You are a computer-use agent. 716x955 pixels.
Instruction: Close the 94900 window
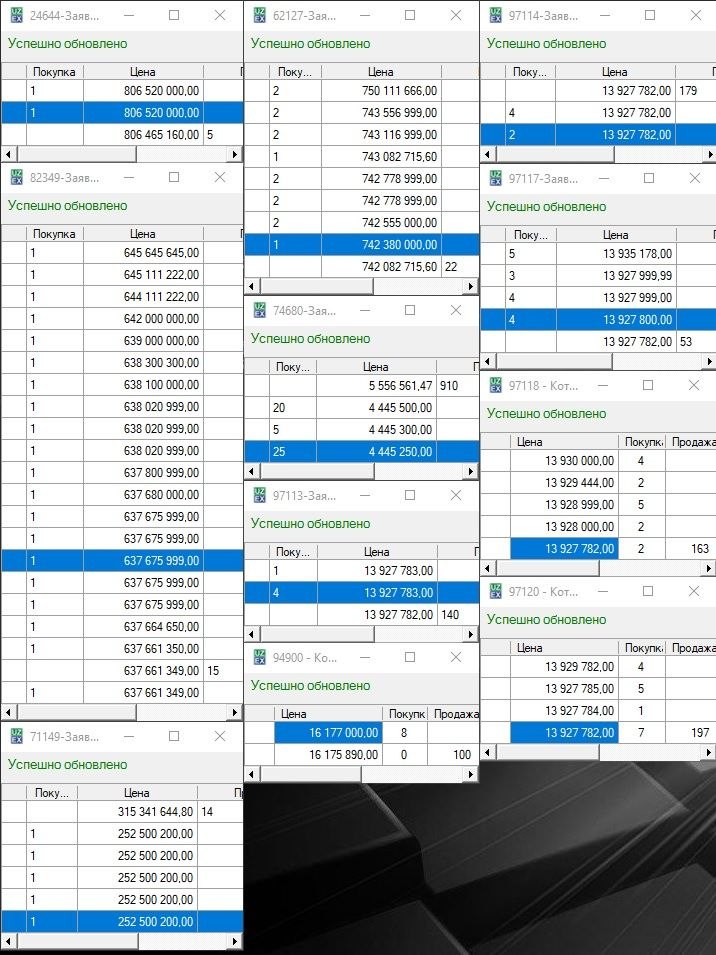(x=456, y=658)
